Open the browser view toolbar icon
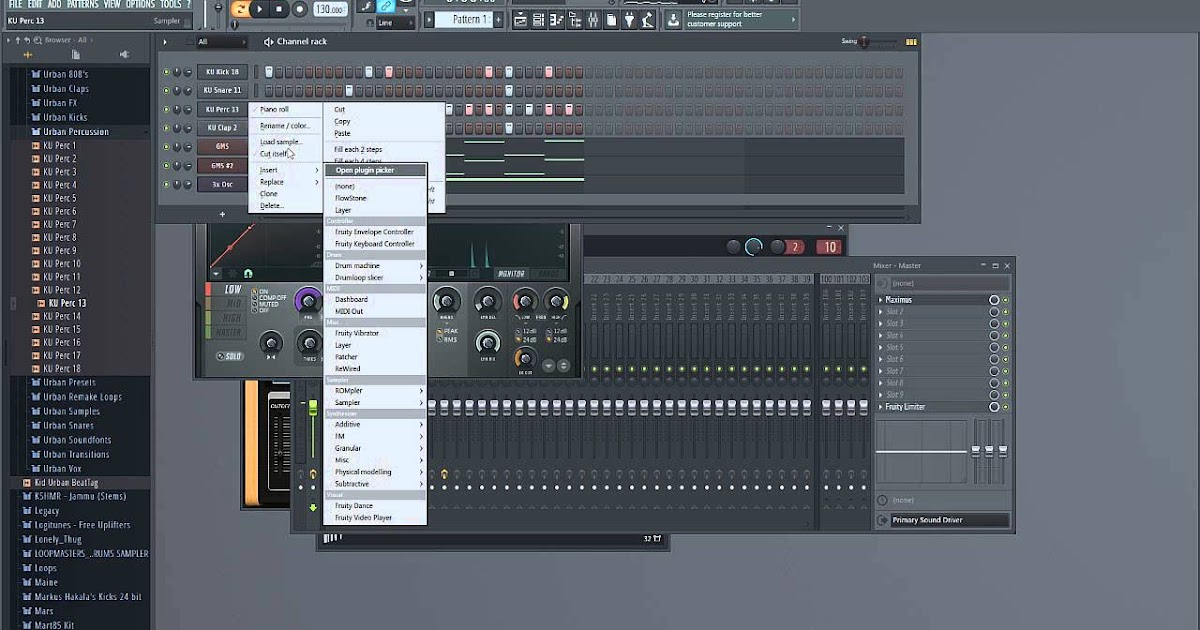This screenshot has height=630, width=1200. pyautogui.click(x=573, y=20)
